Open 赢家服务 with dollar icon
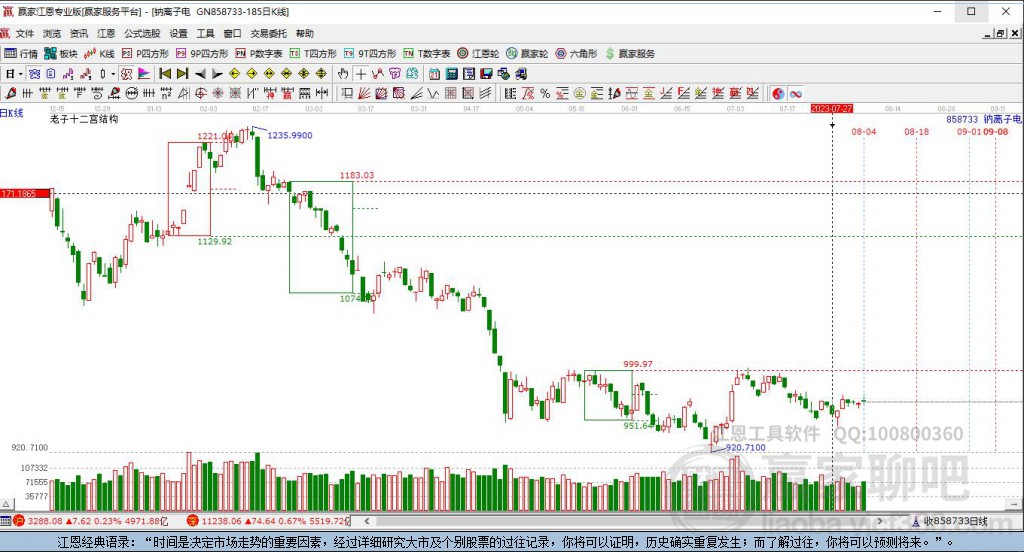1024x552 pixels. pos(630,54)
